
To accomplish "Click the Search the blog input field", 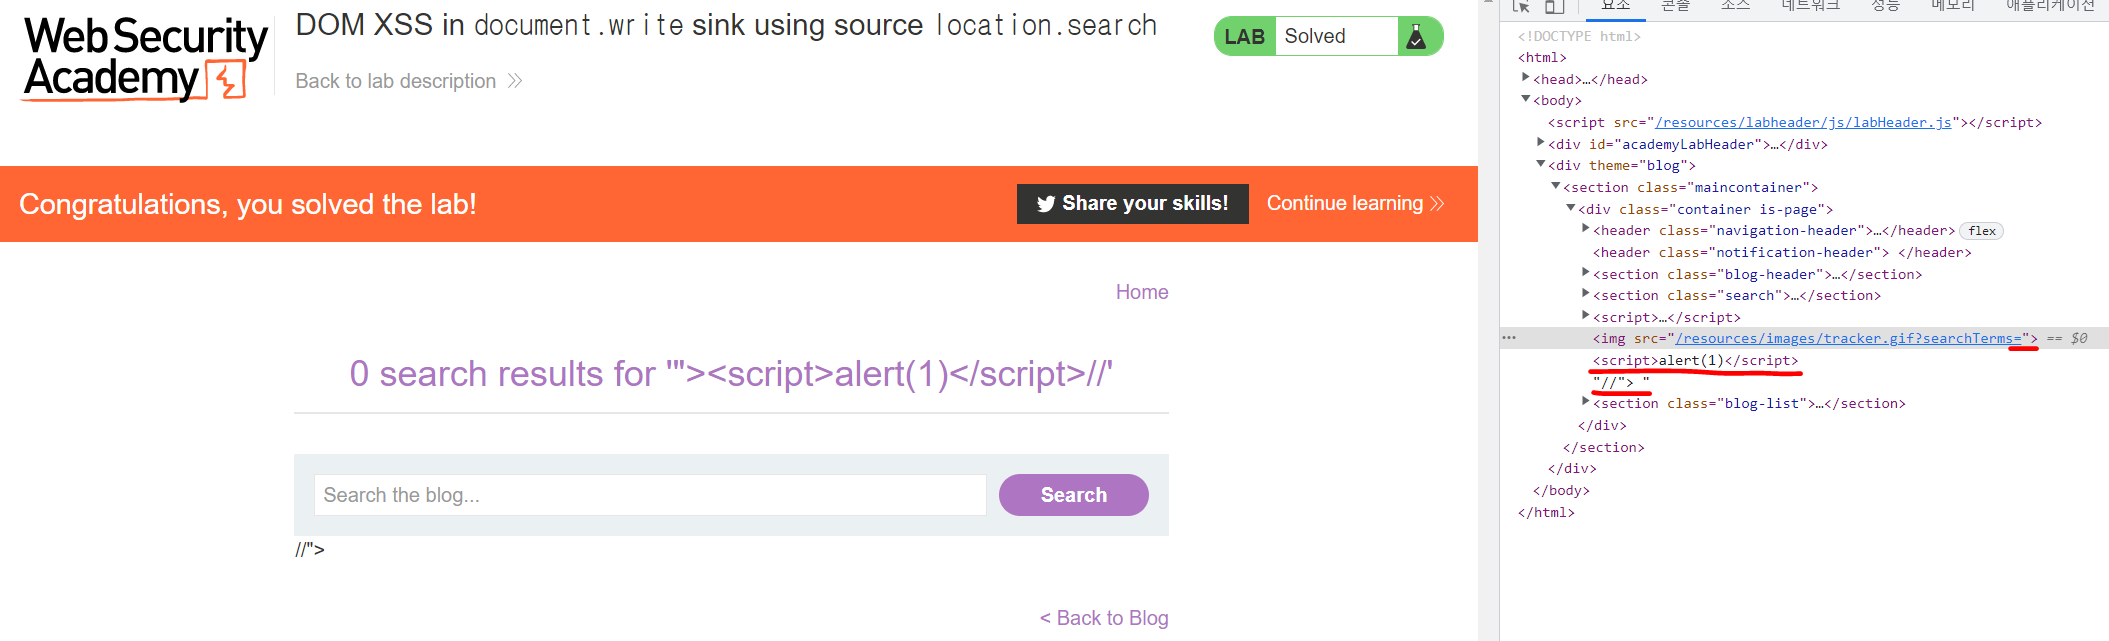I will click(x=650, y=495).
